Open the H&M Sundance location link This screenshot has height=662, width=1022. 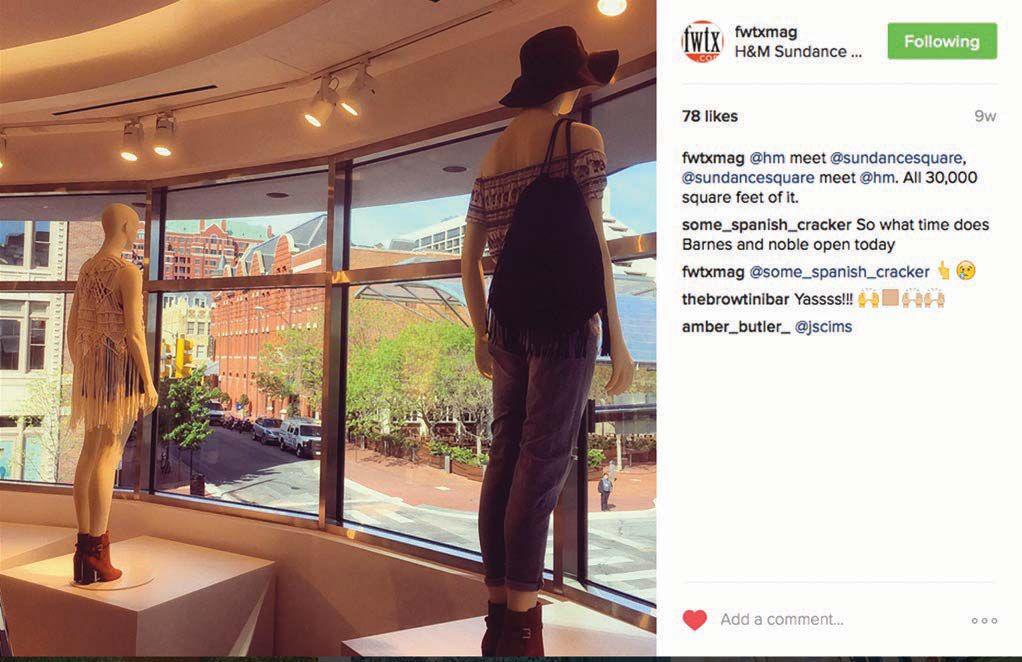click(x=798, y=52)
